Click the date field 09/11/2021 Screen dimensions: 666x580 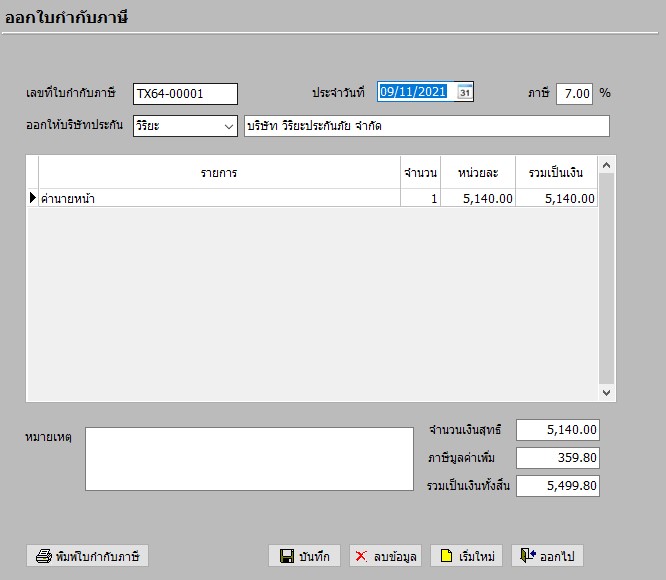click(415, 93)
